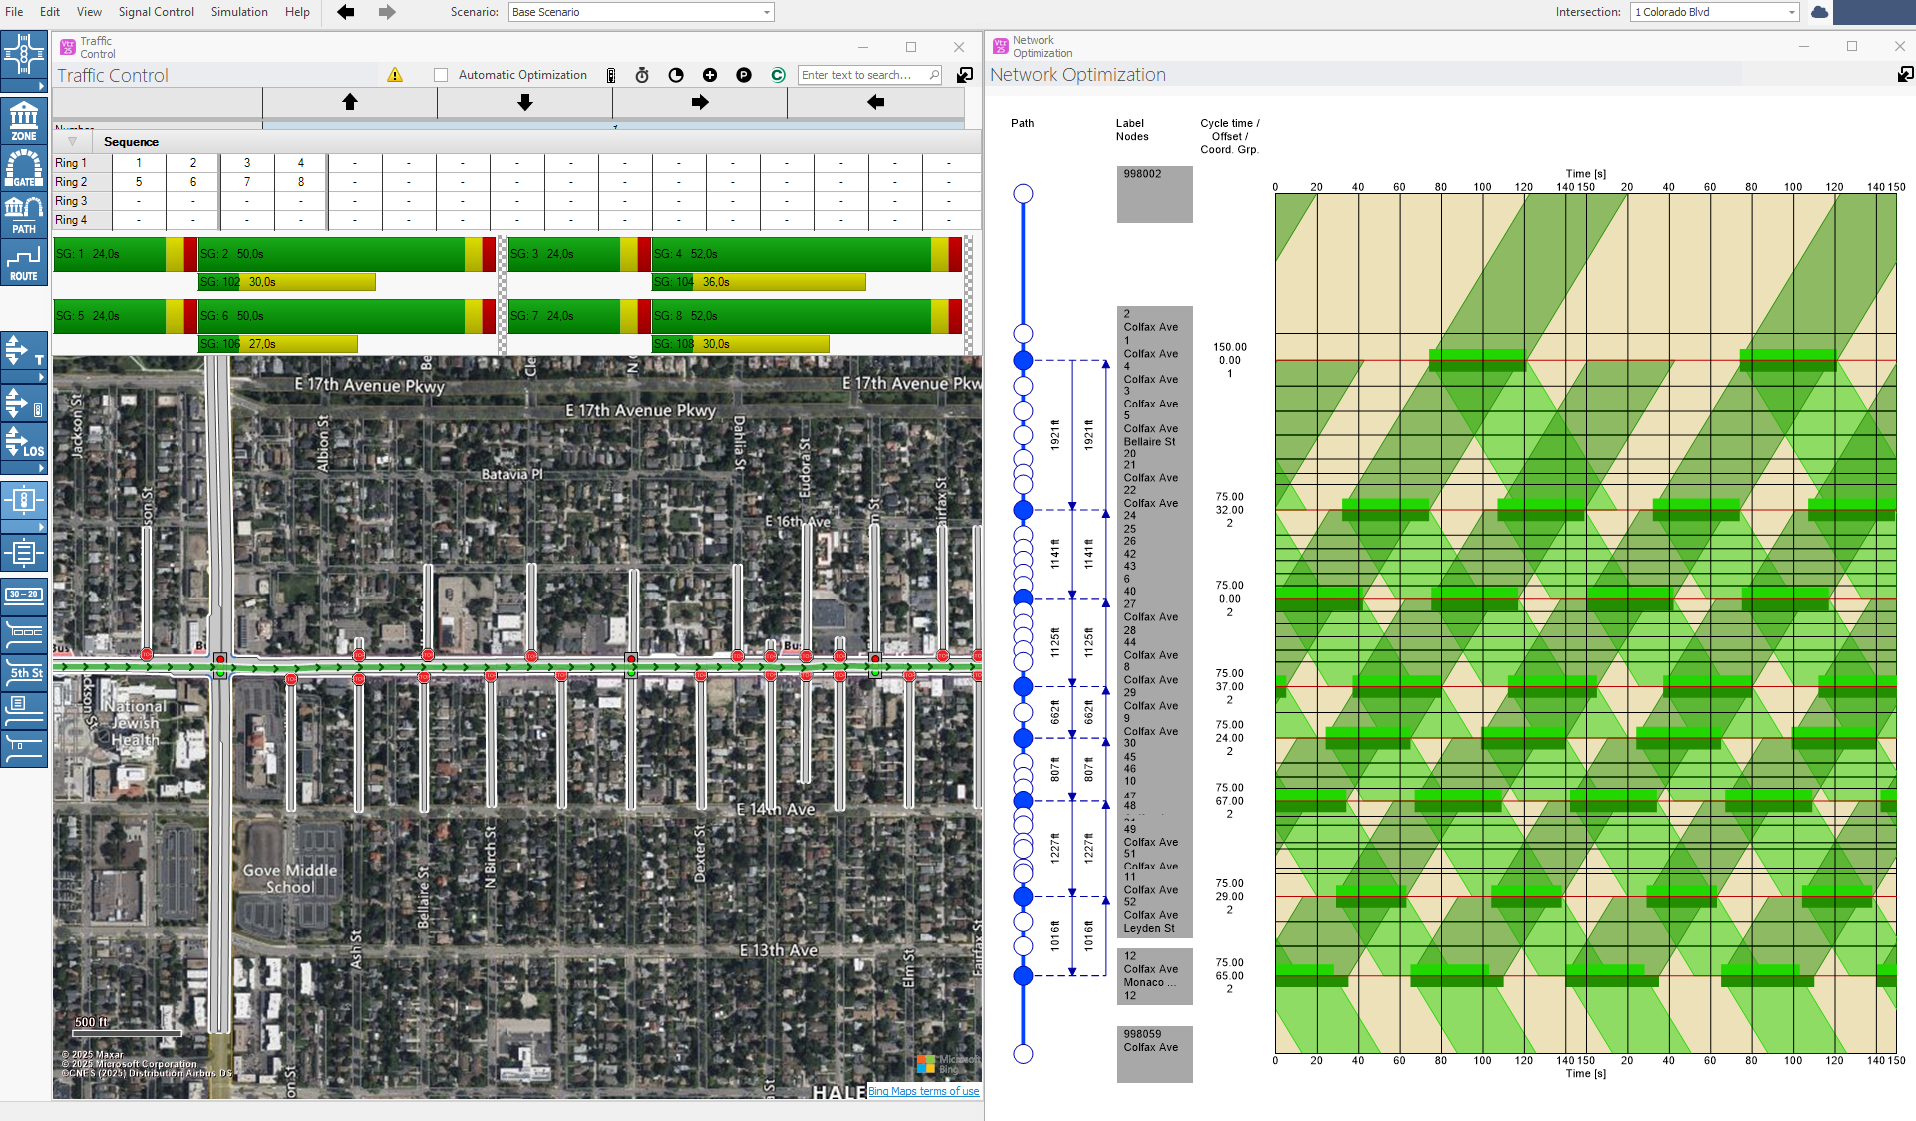Open Bing Maps terms of use link
This screenshot has height=1121, width=1916.
tap(923, 1091)
